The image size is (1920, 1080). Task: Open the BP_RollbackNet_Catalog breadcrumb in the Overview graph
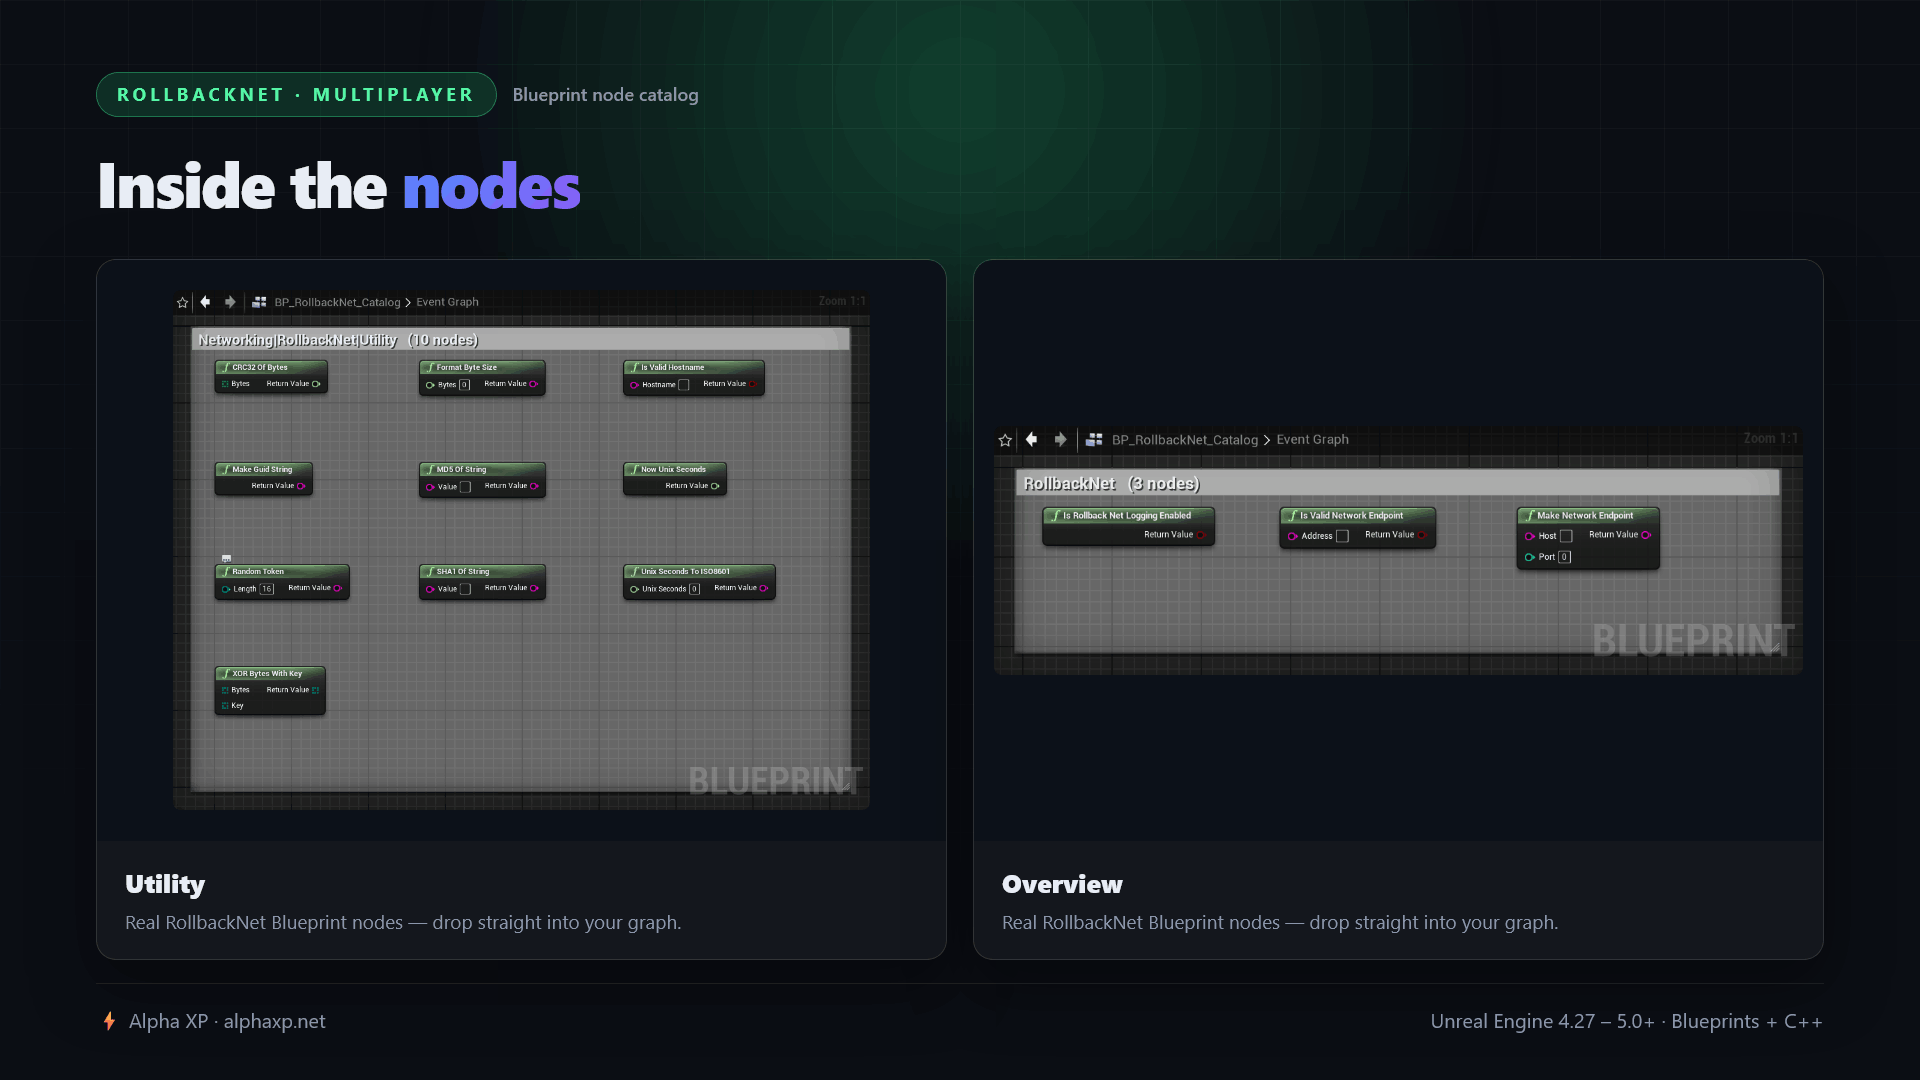click(1185, 440)
